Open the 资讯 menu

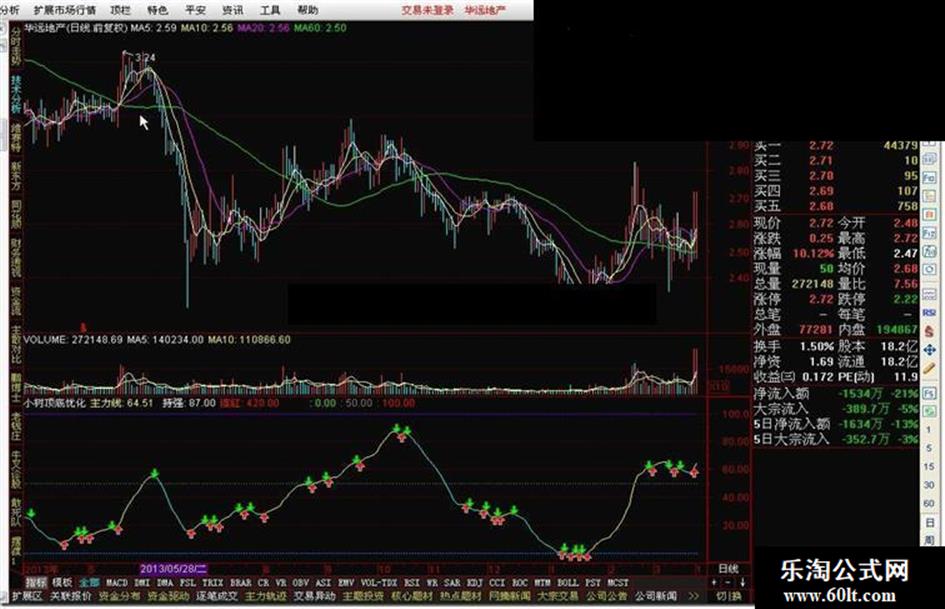click(233, 10)
